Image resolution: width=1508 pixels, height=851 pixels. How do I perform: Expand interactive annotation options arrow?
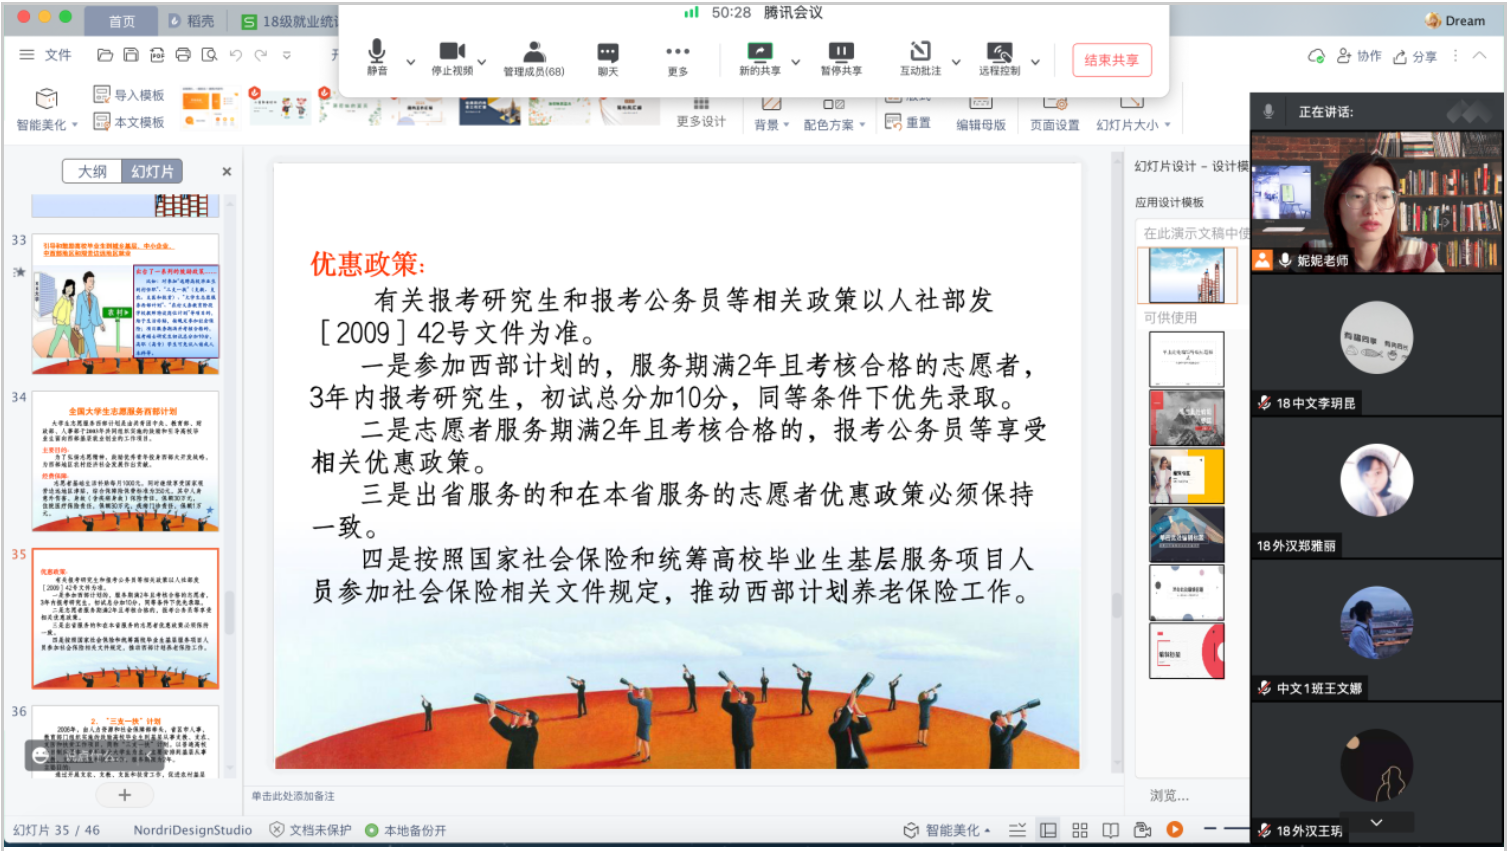(956, 62)
